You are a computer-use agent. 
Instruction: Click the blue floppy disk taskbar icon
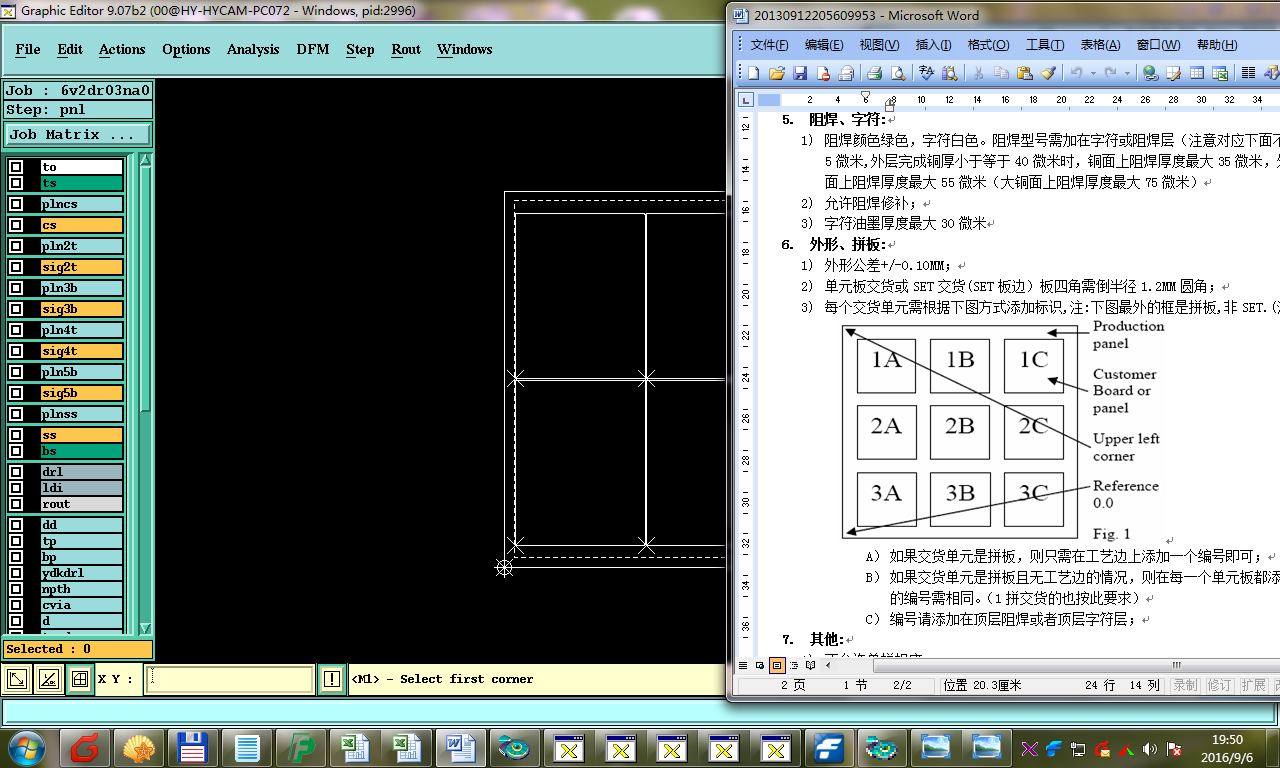tap(192, 747)
